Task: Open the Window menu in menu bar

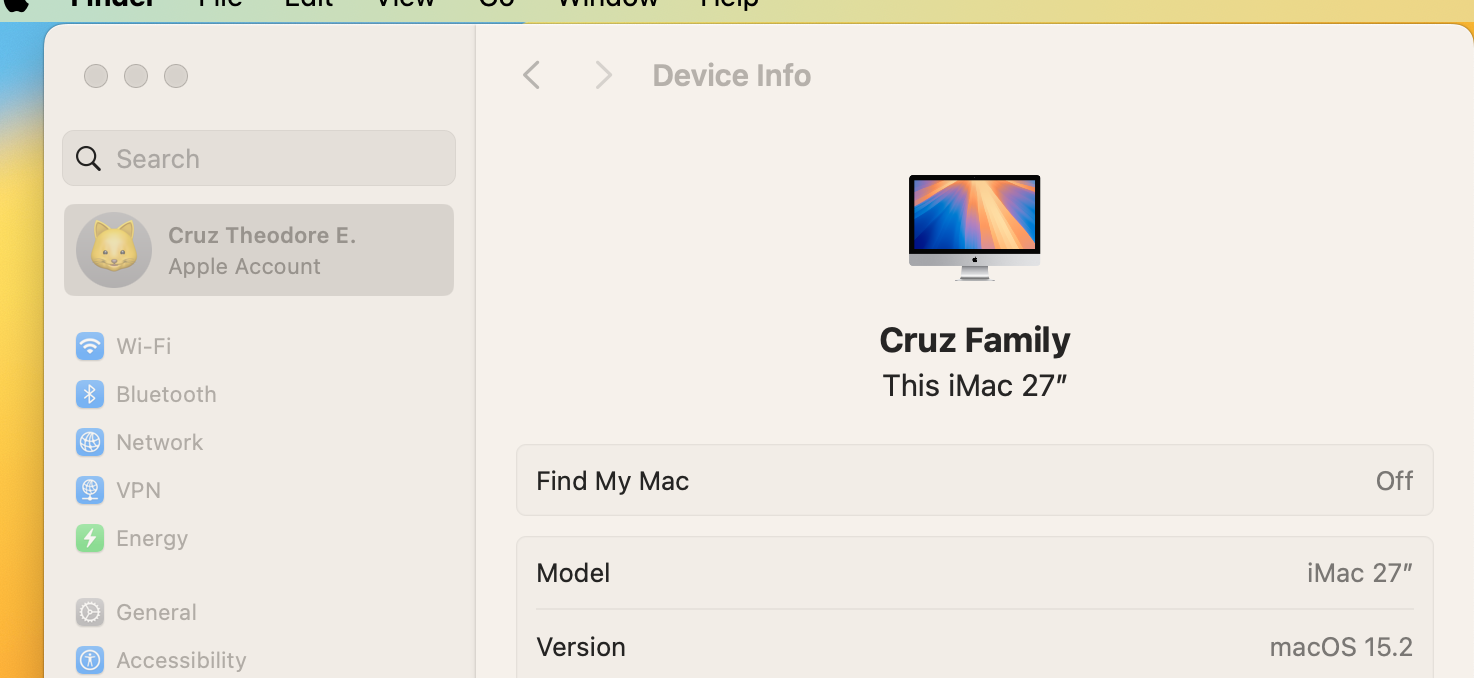Action: (608, 3)
